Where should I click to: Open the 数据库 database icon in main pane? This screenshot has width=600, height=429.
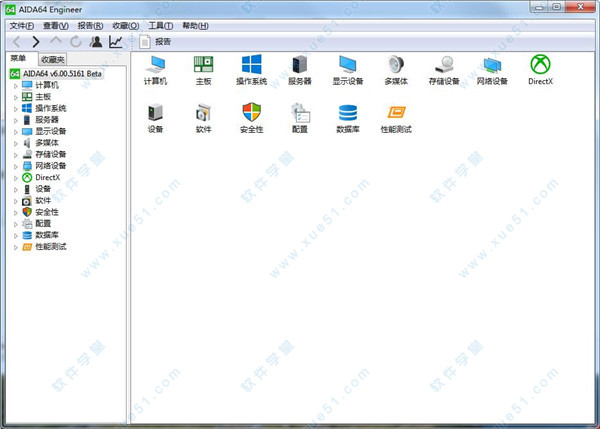click(348, 118)
